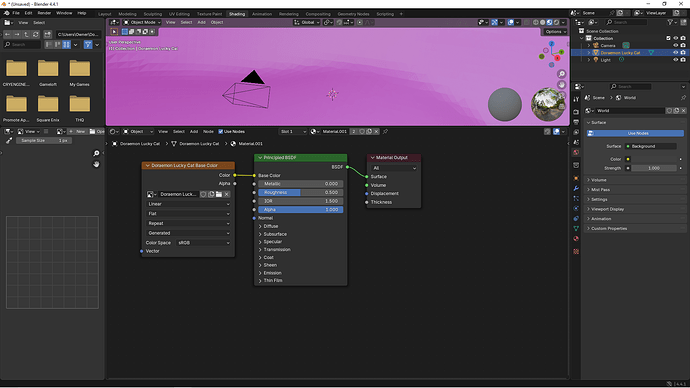Adjust the Sample Size field
The height and width of the screenshot is (388, 690).
44,140
